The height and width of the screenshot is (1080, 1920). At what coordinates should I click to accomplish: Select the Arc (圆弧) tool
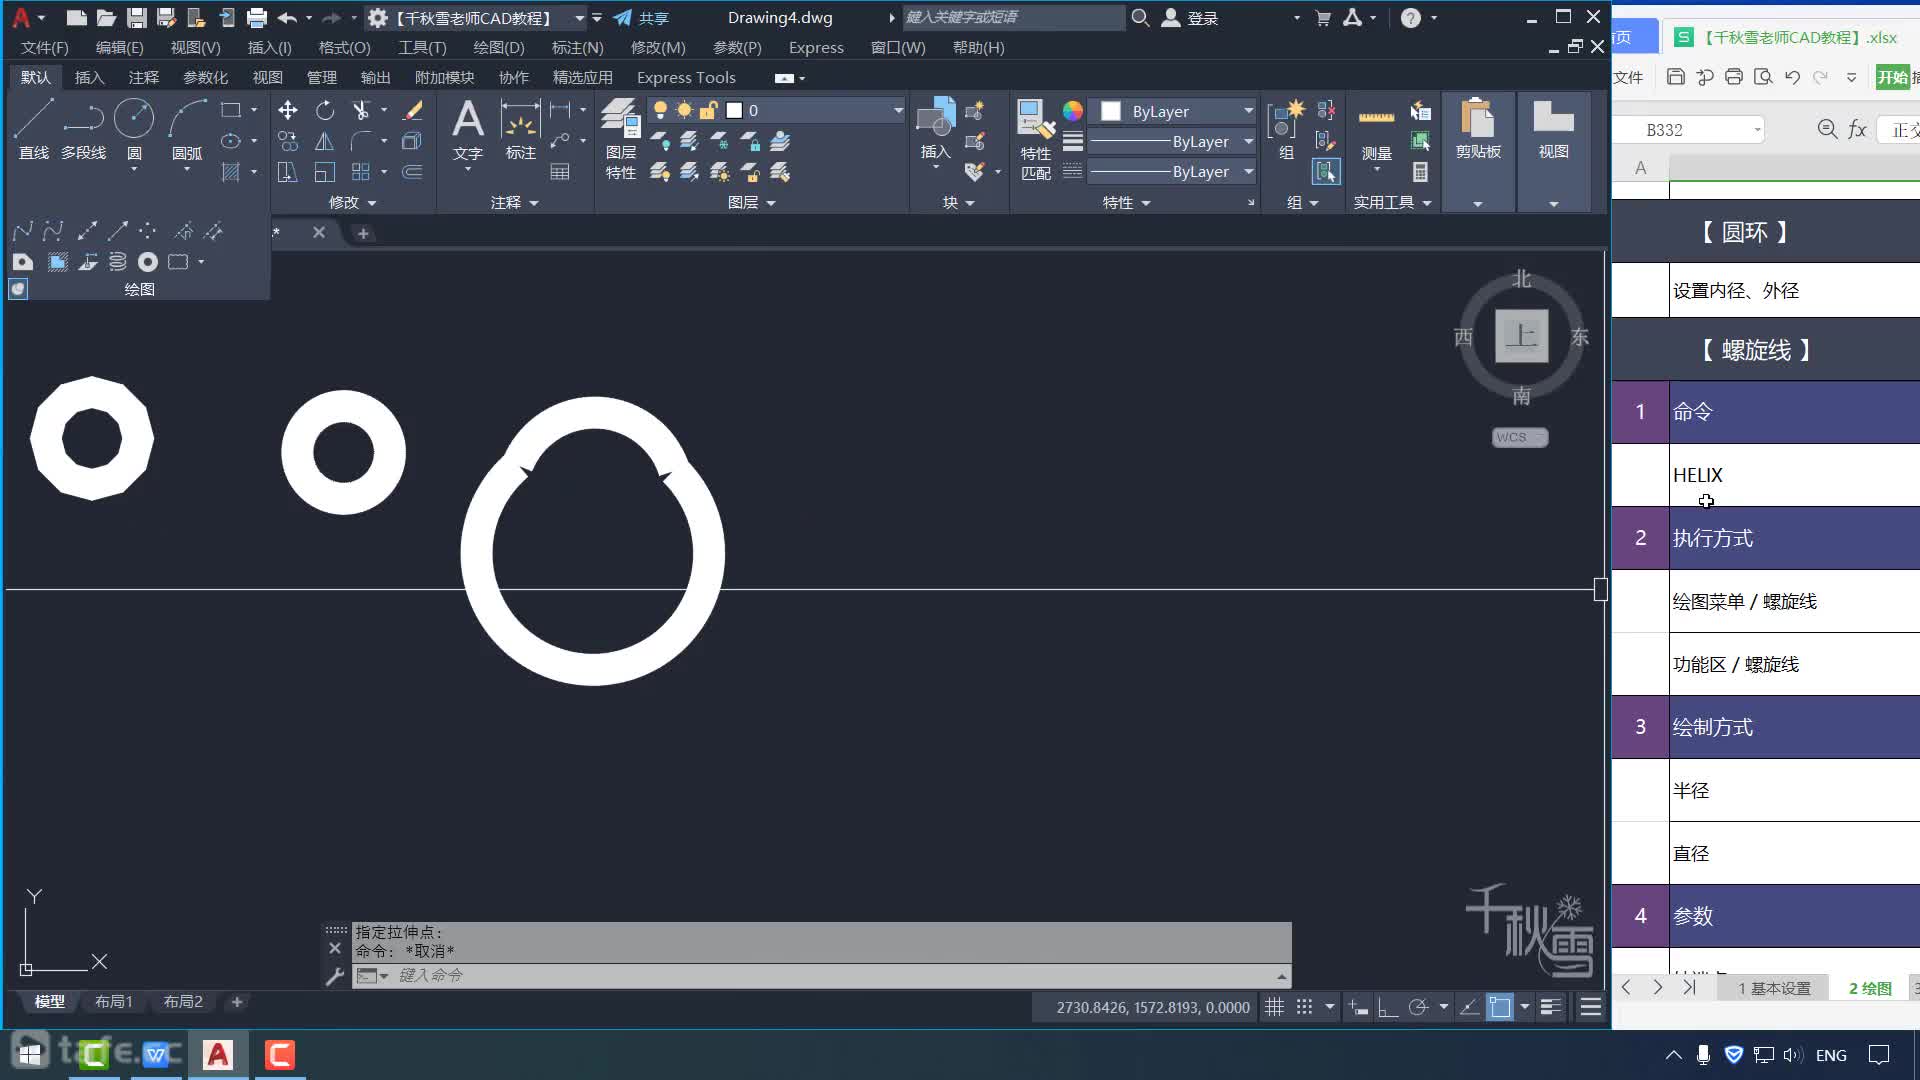point(187,129)
